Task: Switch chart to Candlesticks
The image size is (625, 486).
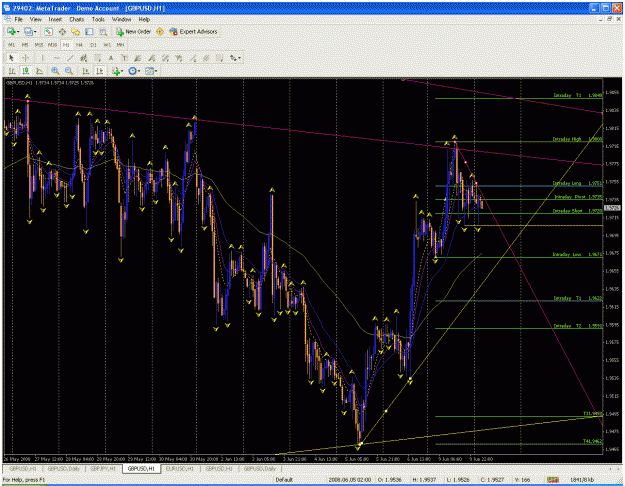Action: coord(26,71)
